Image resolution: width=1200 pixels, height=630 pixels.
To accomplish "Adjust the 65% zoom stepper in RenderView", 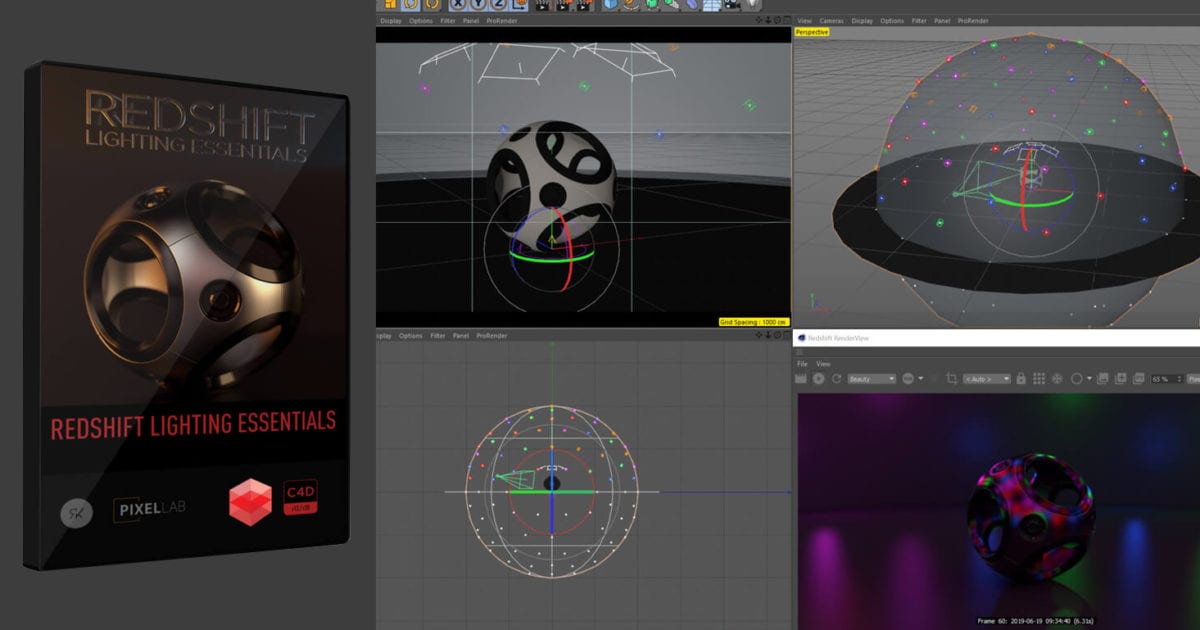I will (1179, 379).
